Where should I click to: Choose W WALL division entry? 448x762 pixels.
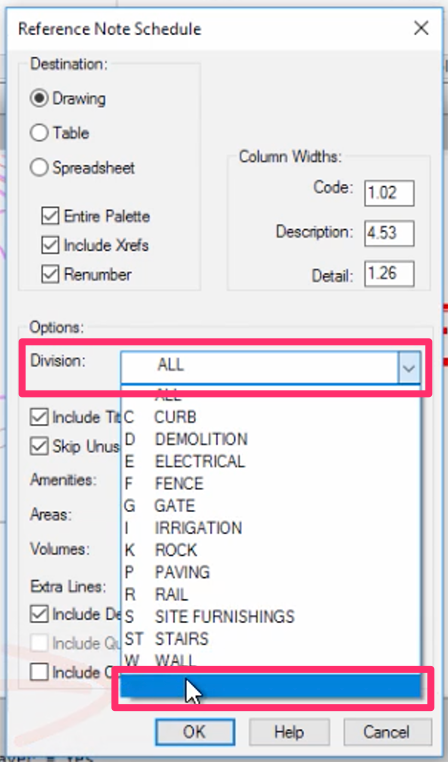(270, 660)
